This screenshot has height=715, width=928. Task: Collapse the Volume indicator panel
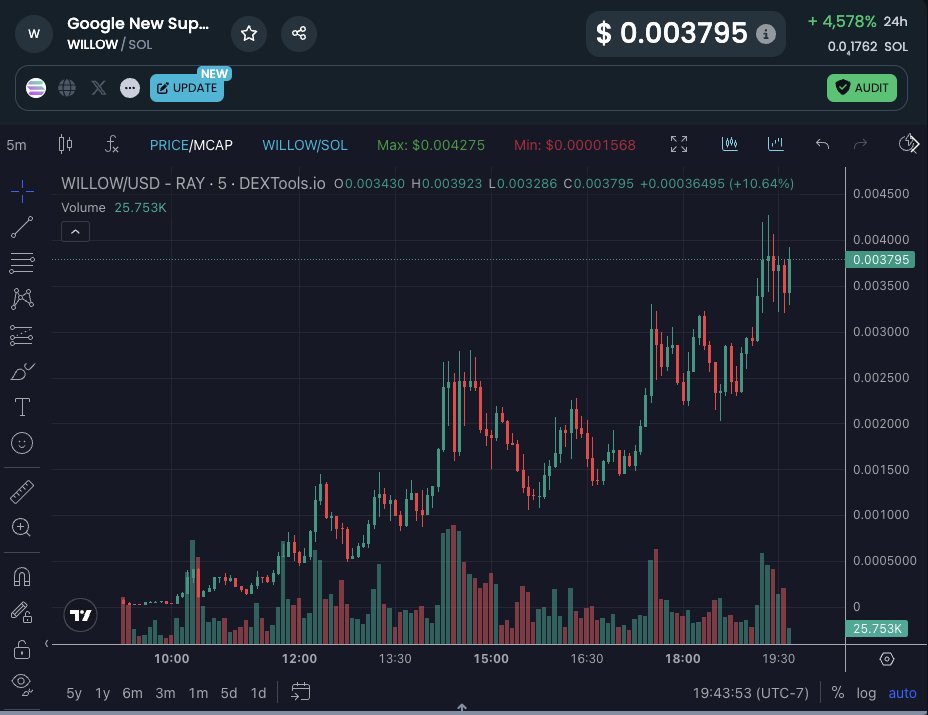tap(75, 231)
